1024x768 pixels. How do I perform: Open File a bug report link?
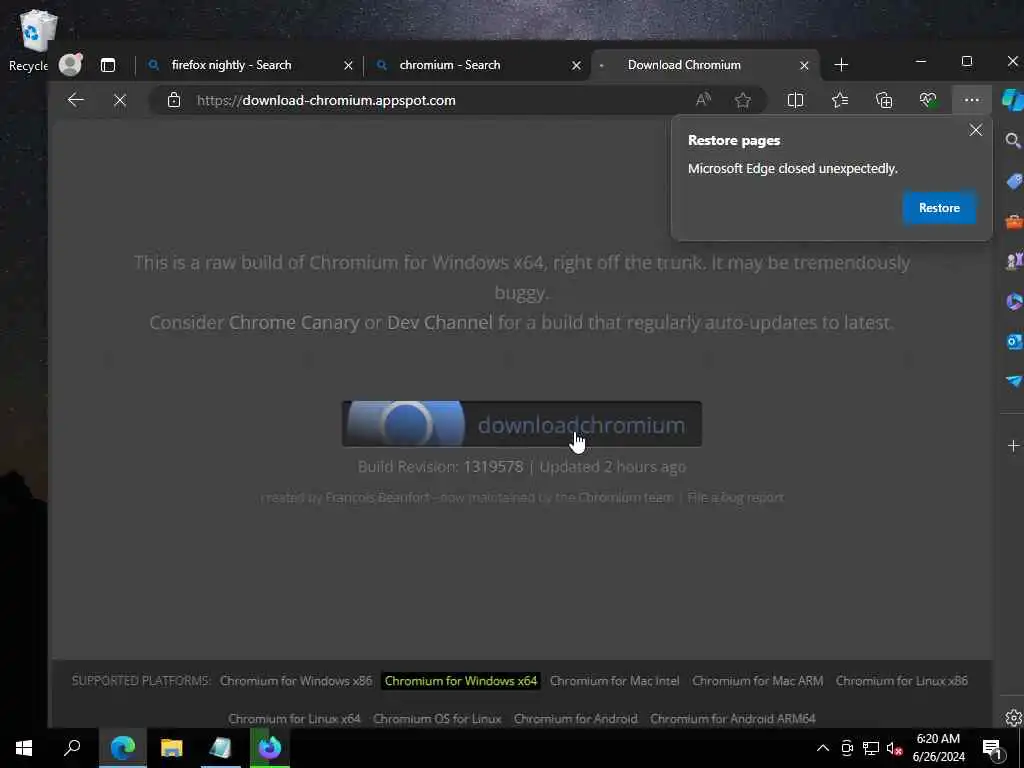[735, 498]
